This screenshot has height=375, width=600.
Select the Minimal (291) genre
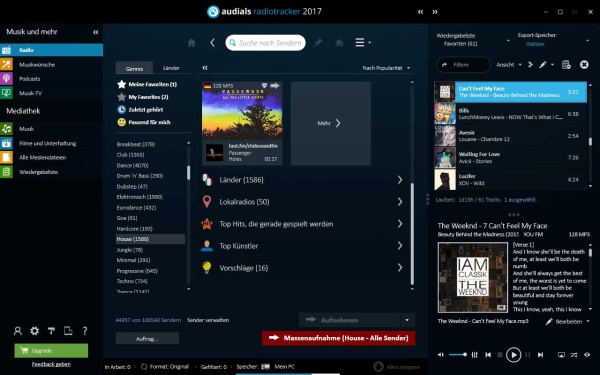coord(133,260)
